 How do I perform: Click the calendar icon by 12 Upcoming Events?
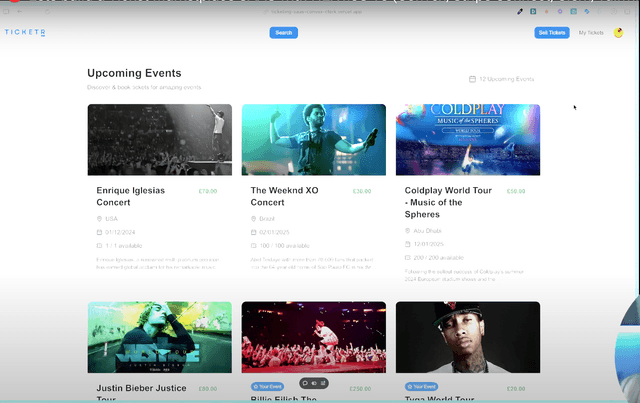click(x=472, y=79)
